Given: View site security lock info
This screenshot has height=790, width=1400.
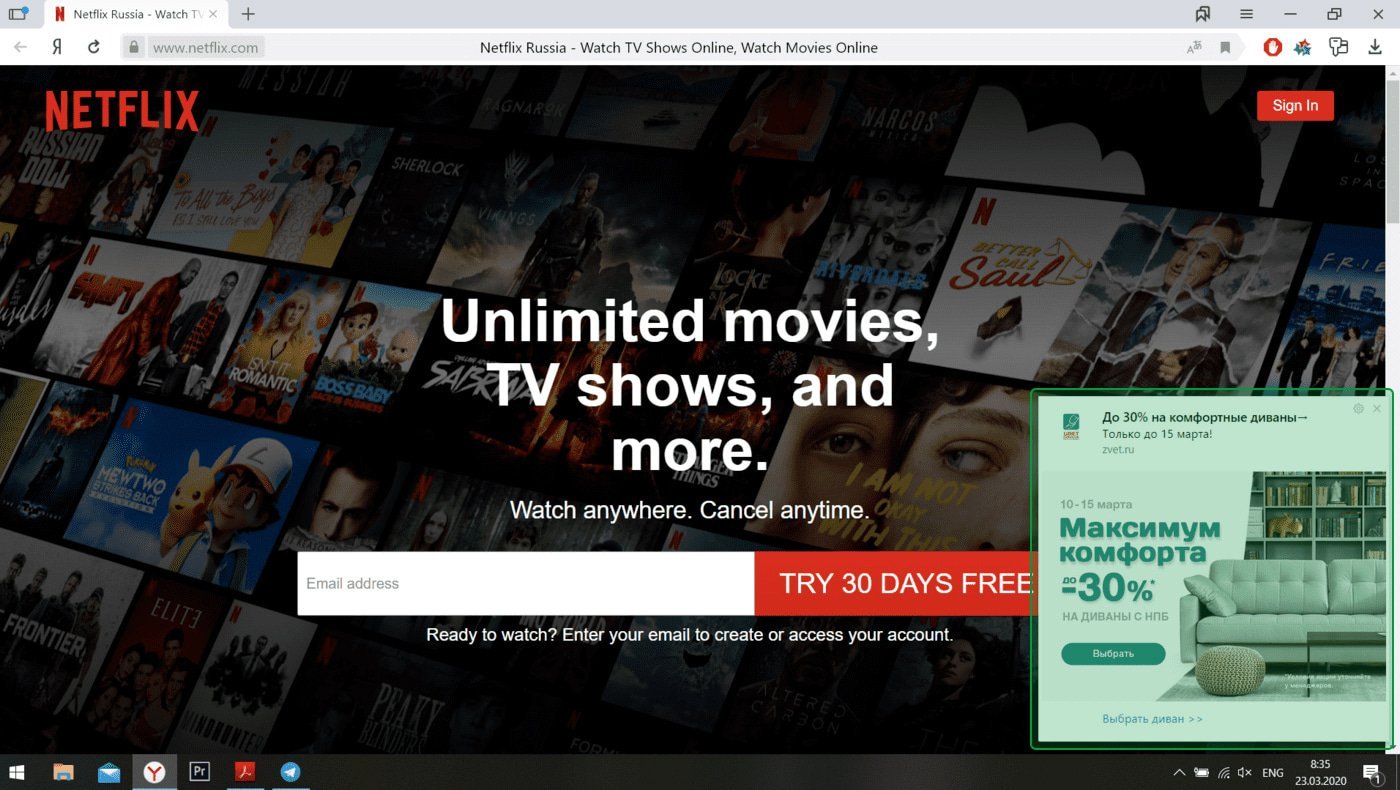Looking at the screenshot, I should click(134, 47).
